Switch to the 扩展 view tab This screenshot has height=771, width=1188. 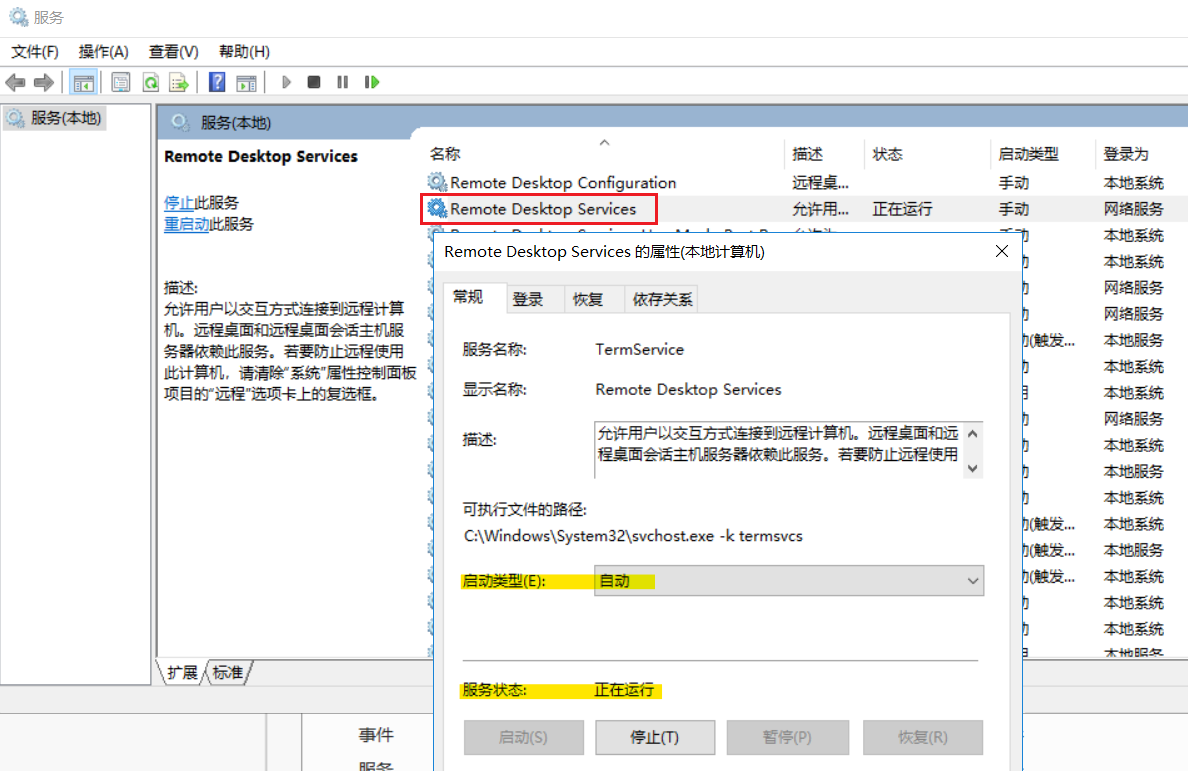pos(182,673)
